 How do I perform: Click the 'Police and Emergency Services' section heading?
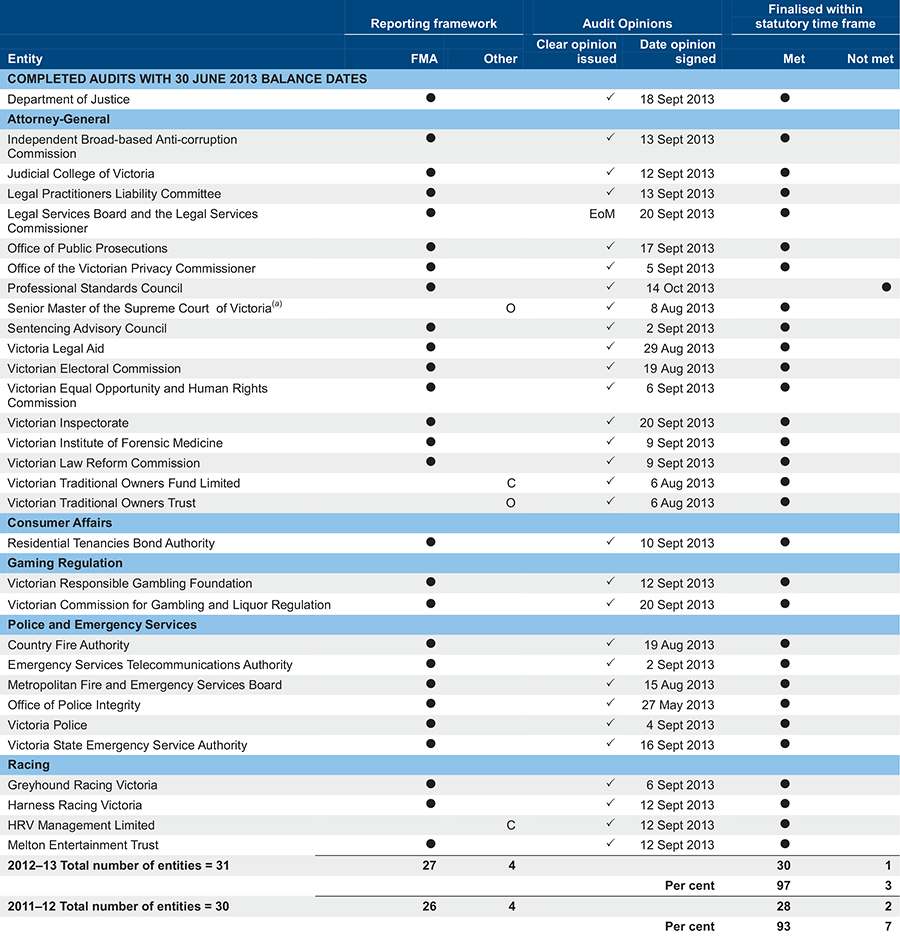coord(102,625)
